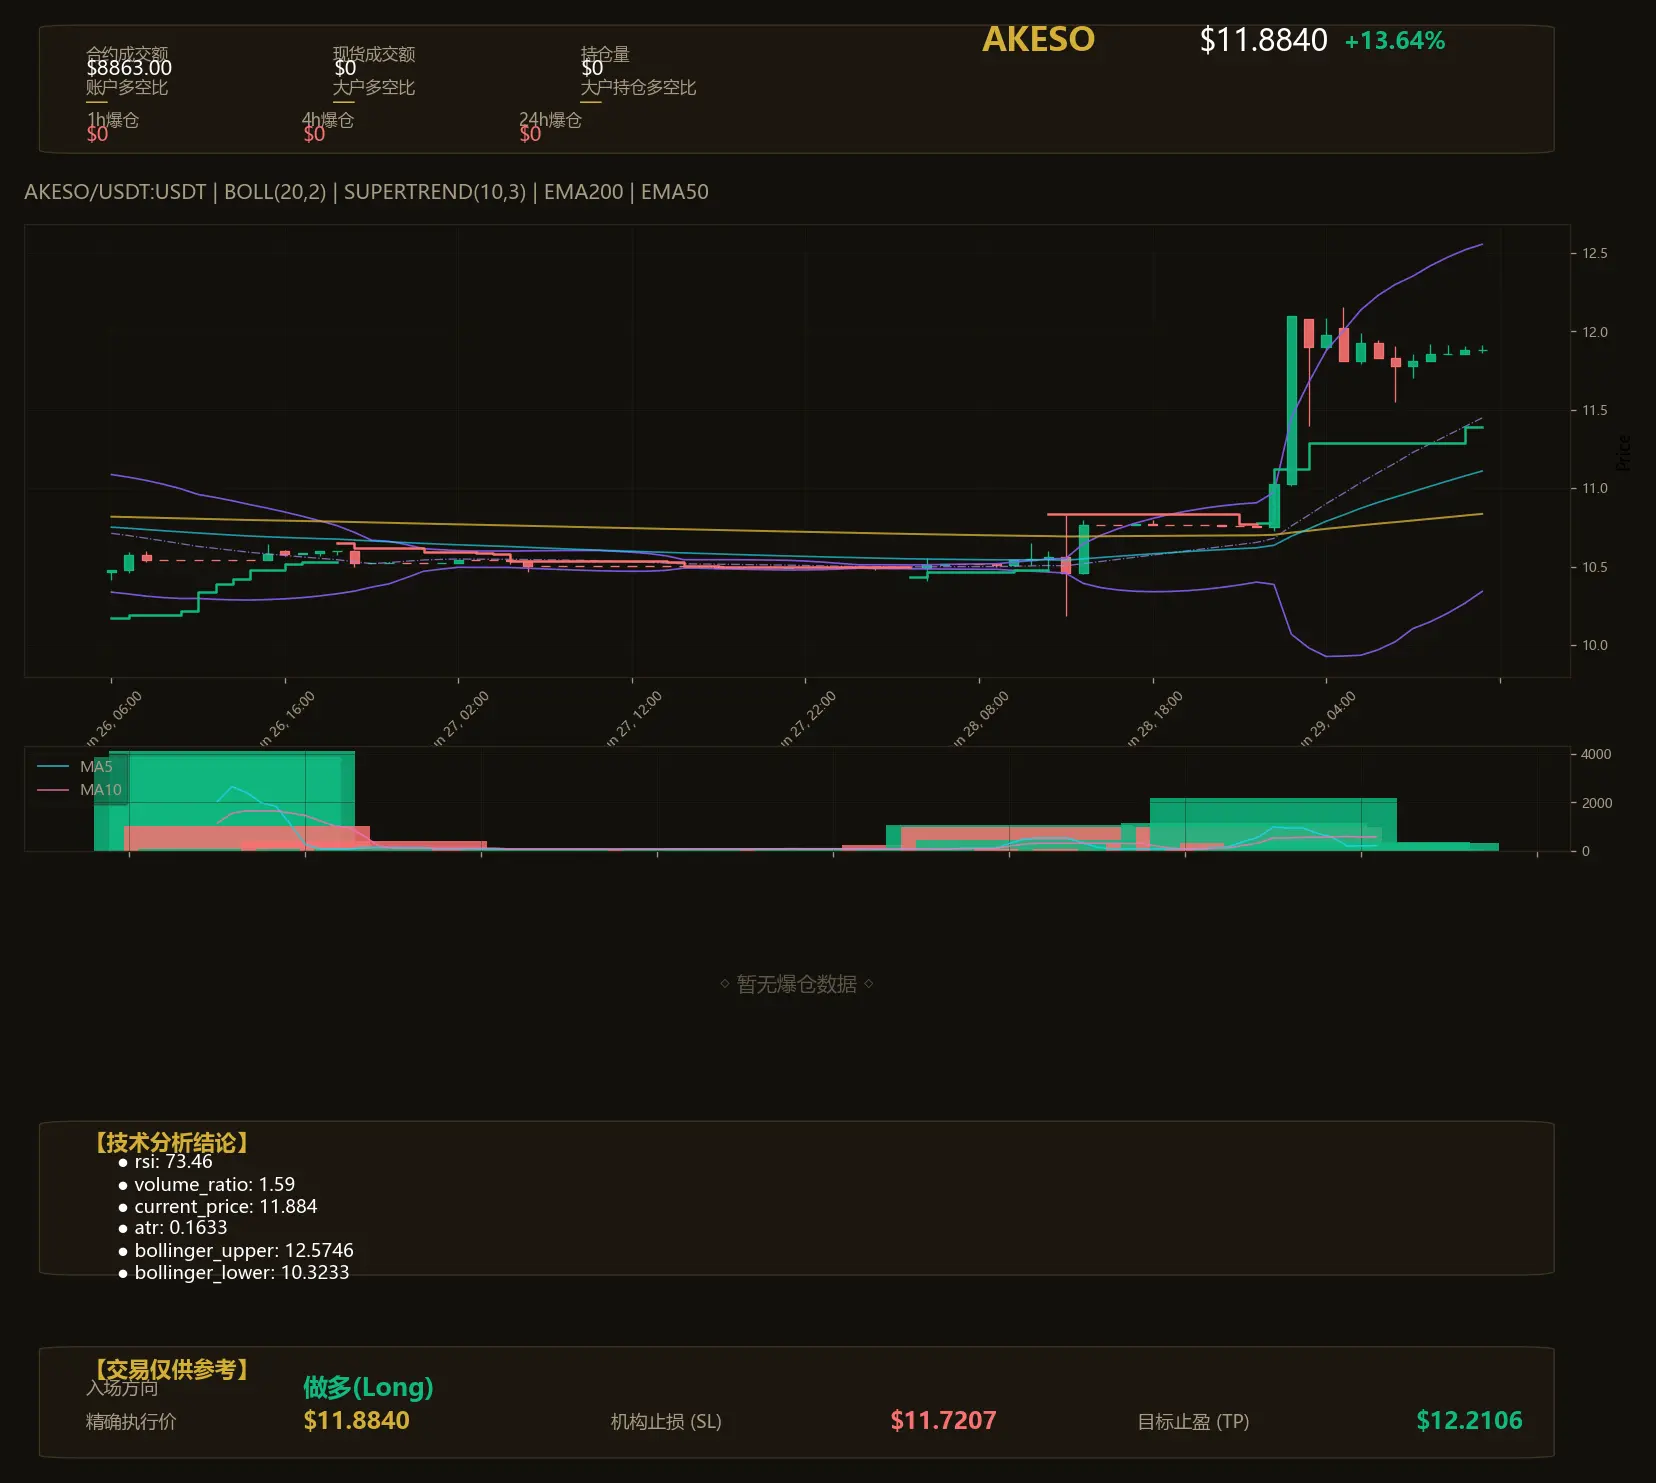Click the 28, 08:00 time axis label
Screen dimensions: 1656x1483
click(981, 718)
